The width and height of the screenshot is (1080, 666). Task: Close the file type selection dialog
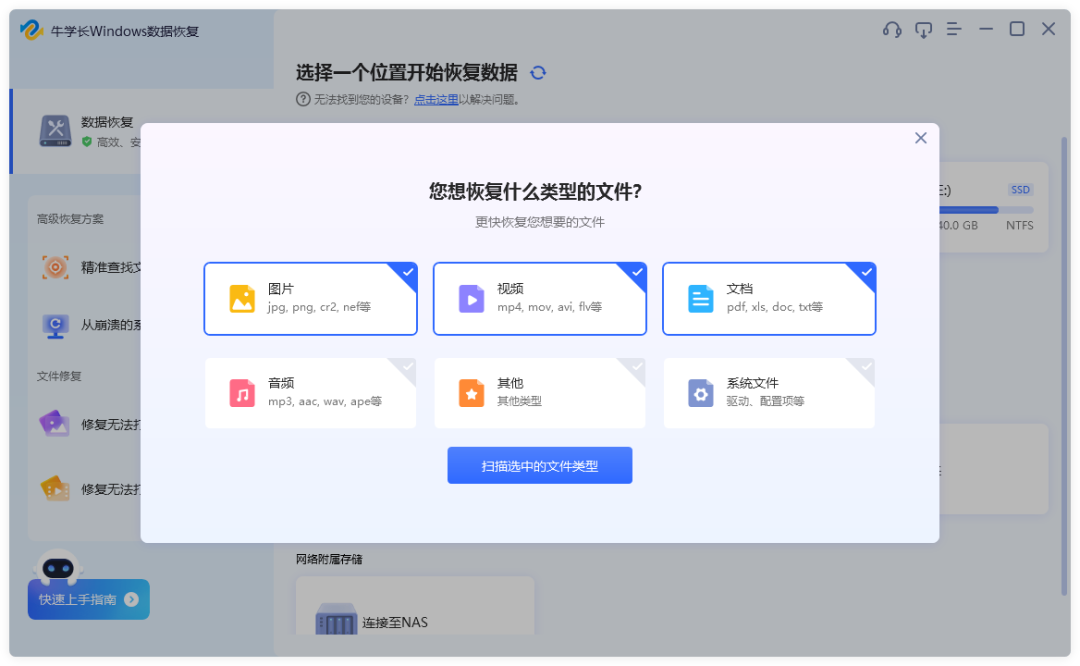coord(920,138)
